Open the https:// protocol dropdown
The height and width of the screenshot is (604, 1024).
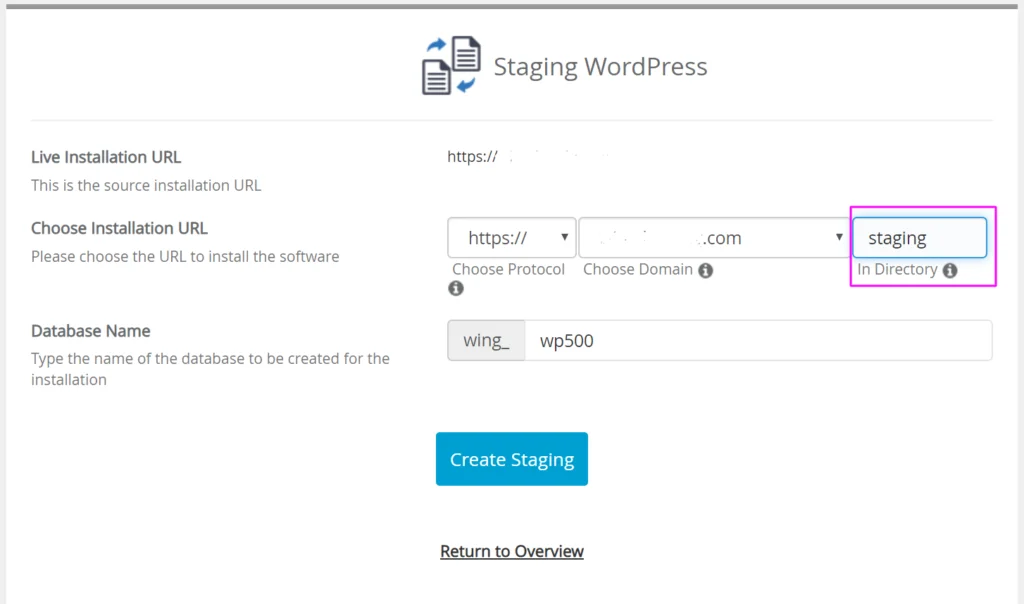[x=511, y=238]
